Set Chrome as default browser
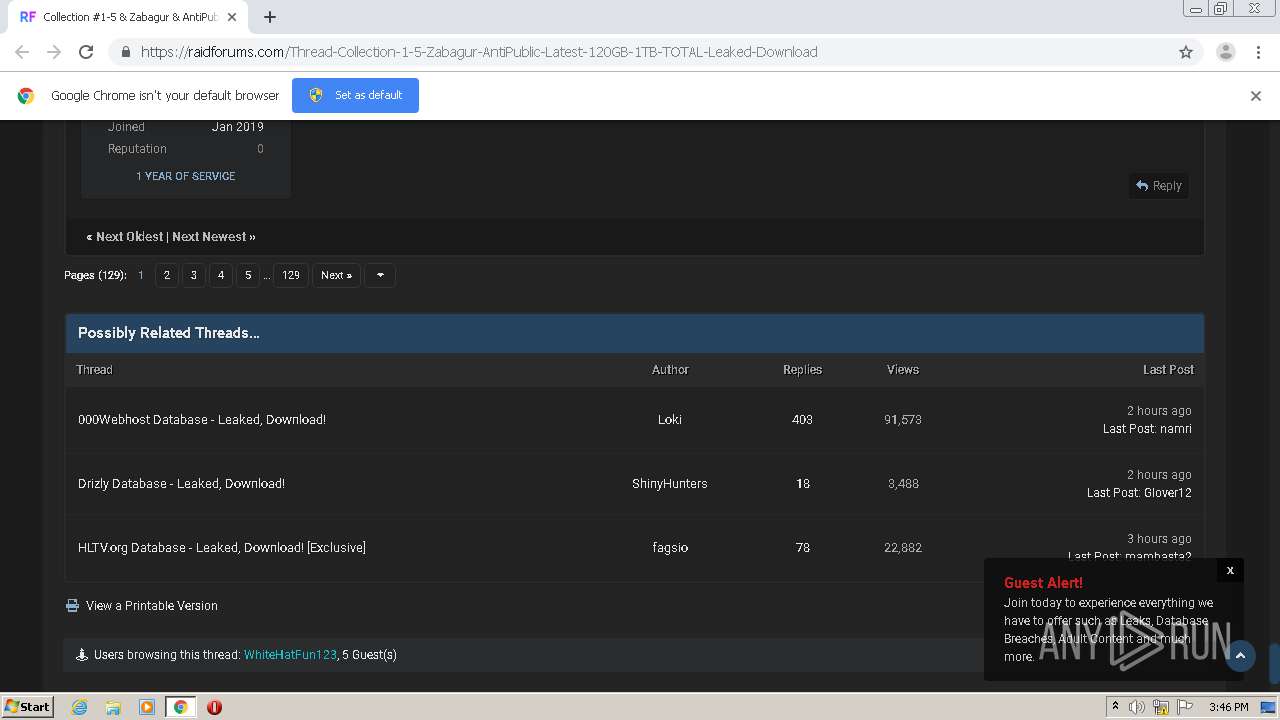This screenshot has height=720, width=1280. 355,95
